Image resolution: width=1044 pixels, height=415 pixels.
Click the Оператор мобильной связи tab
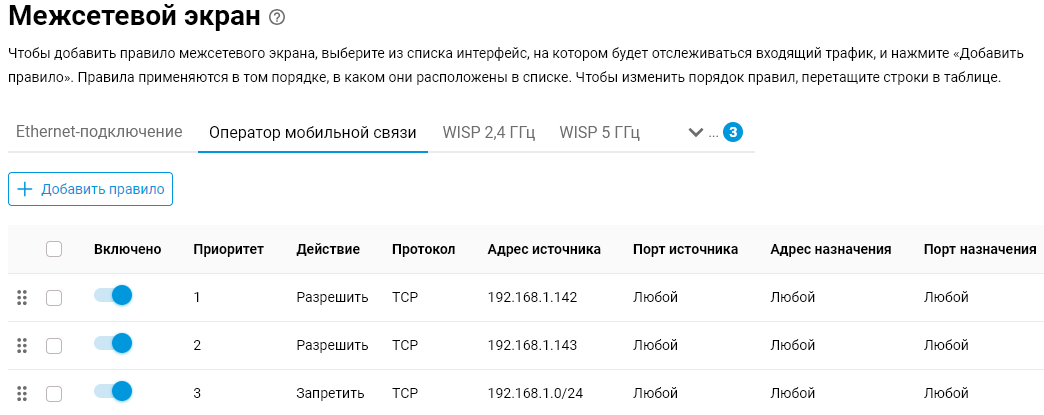313,132
